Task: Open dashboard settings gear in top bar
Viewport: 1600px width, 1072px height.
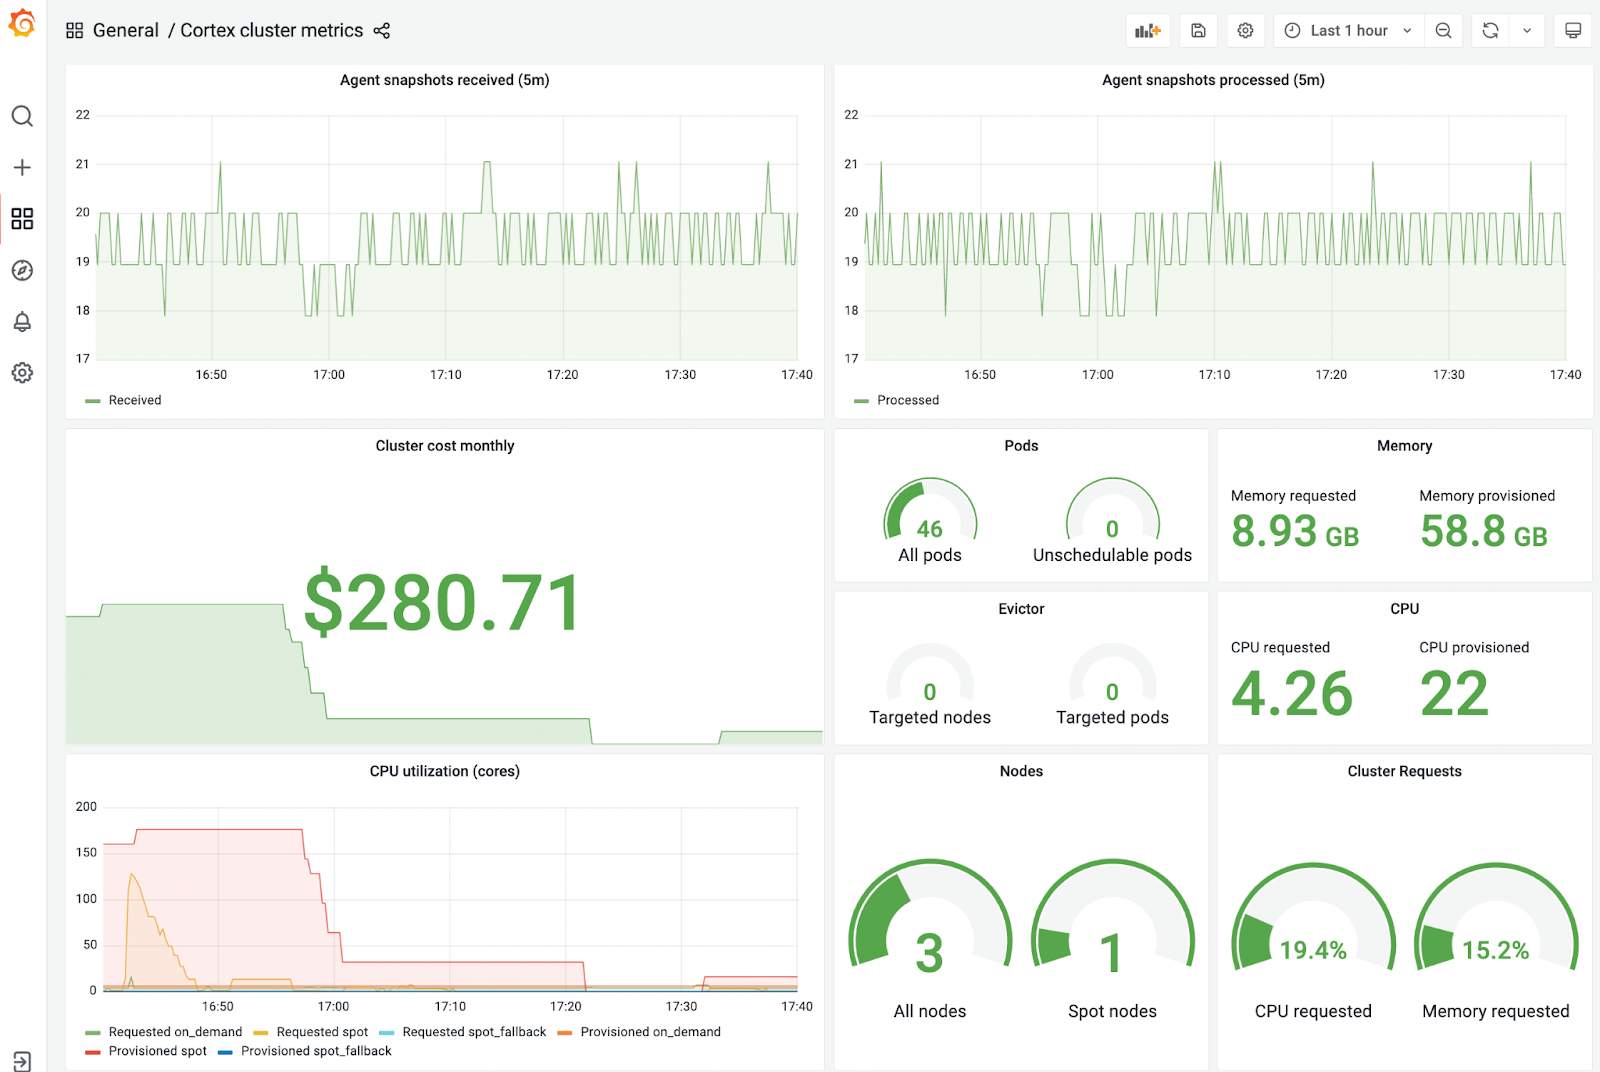Action: 1245,31
